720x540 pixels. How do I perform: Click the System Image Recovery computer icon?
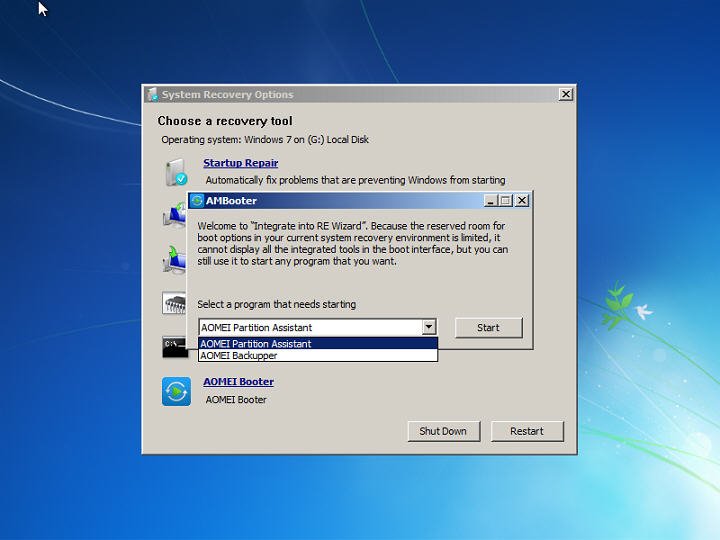tap(174, 259)
